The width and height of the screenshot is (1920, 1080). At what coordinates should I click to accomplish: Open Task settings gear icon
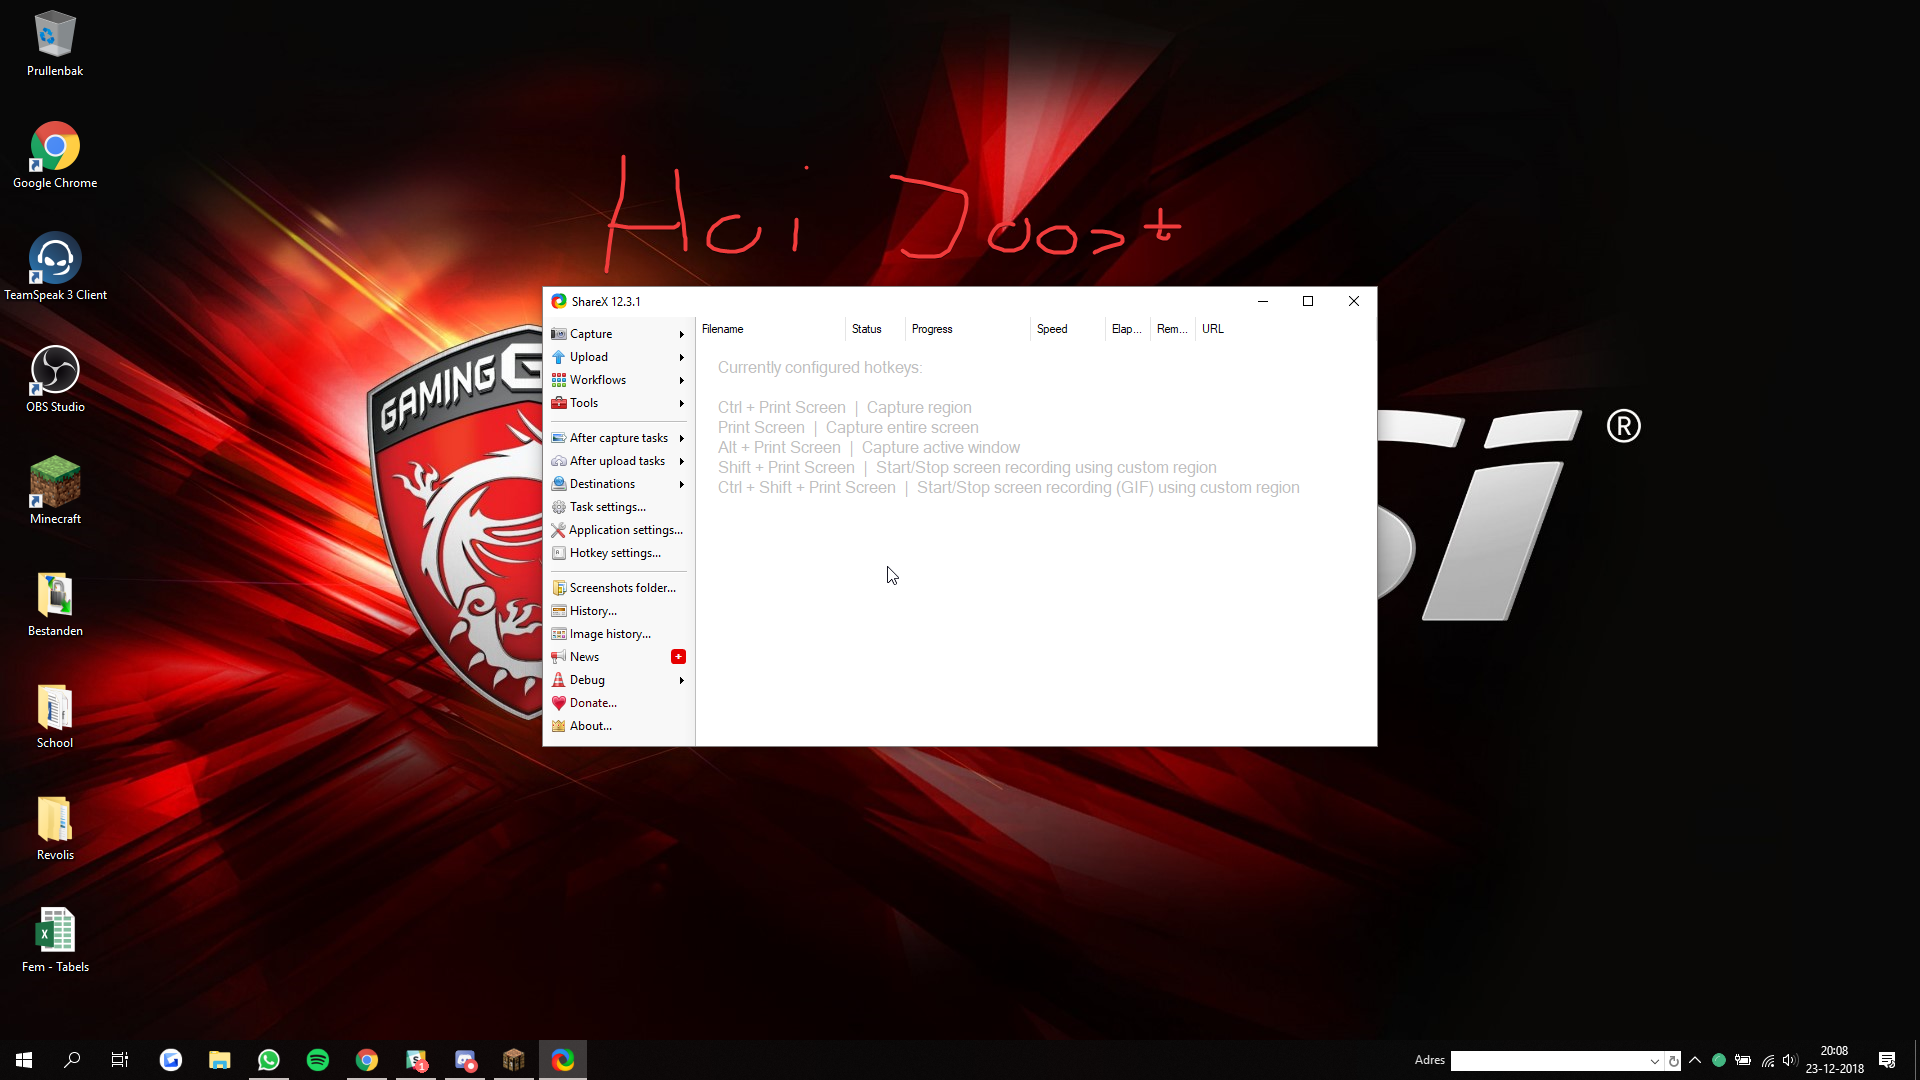(x=559, y=507)
